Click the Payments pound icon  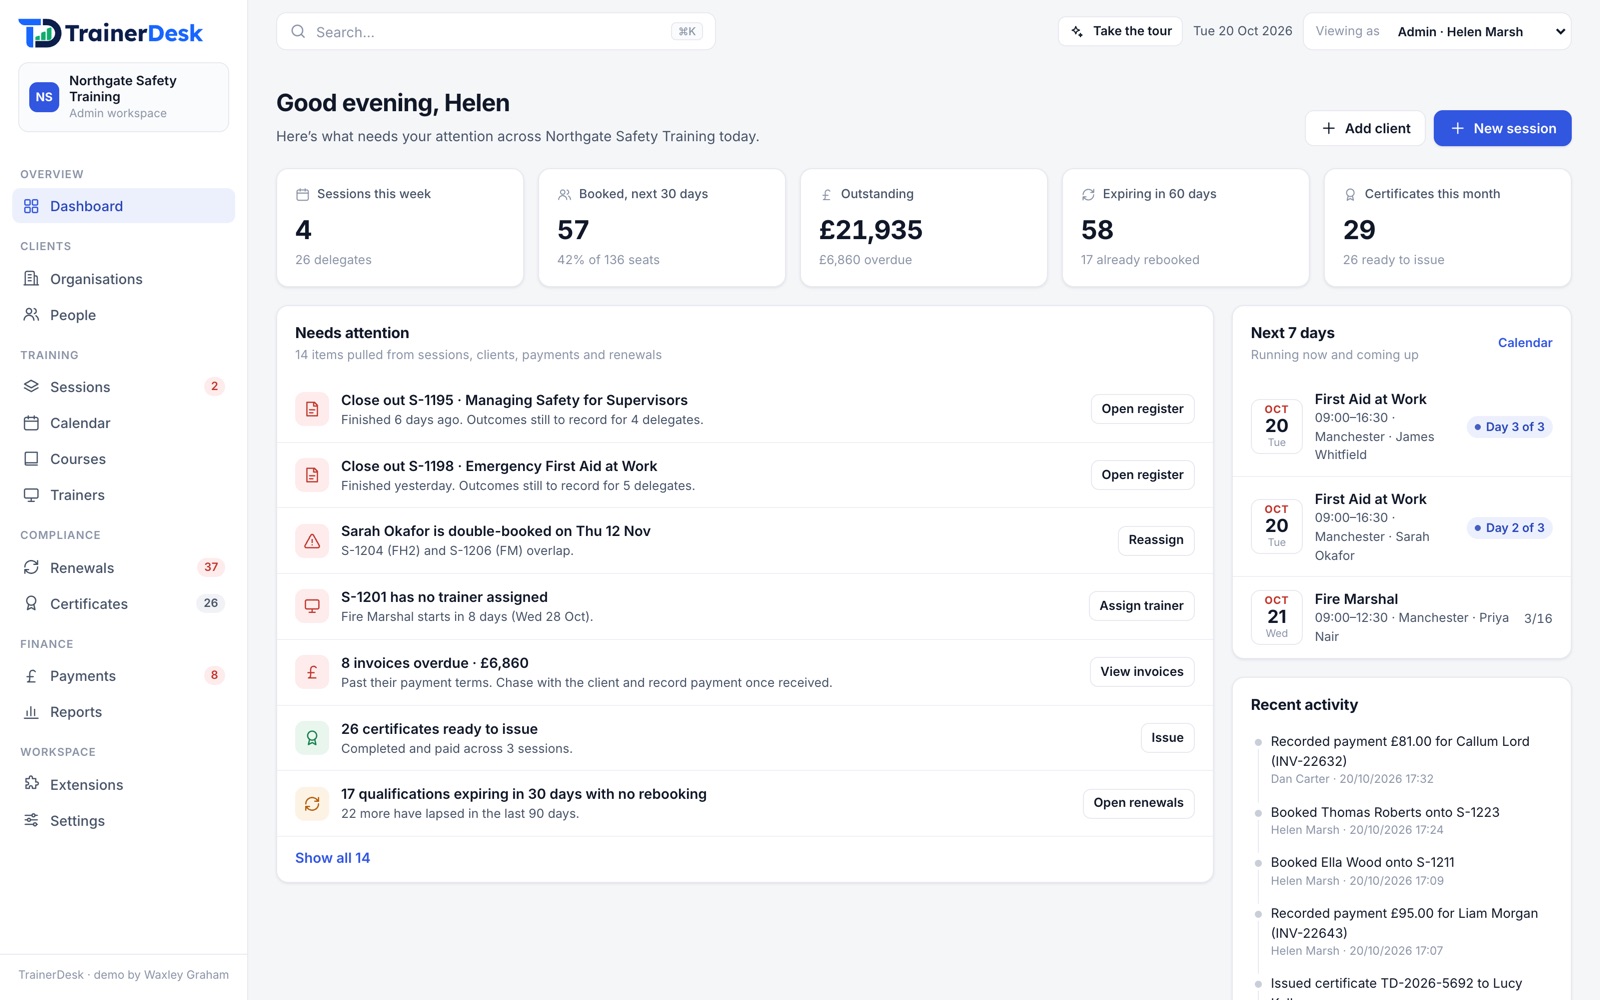[x=31, y=676]
